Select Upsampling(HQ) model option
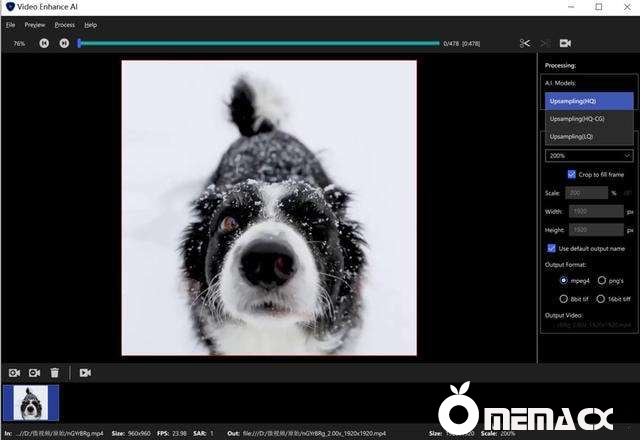 (x=589, y=101)
